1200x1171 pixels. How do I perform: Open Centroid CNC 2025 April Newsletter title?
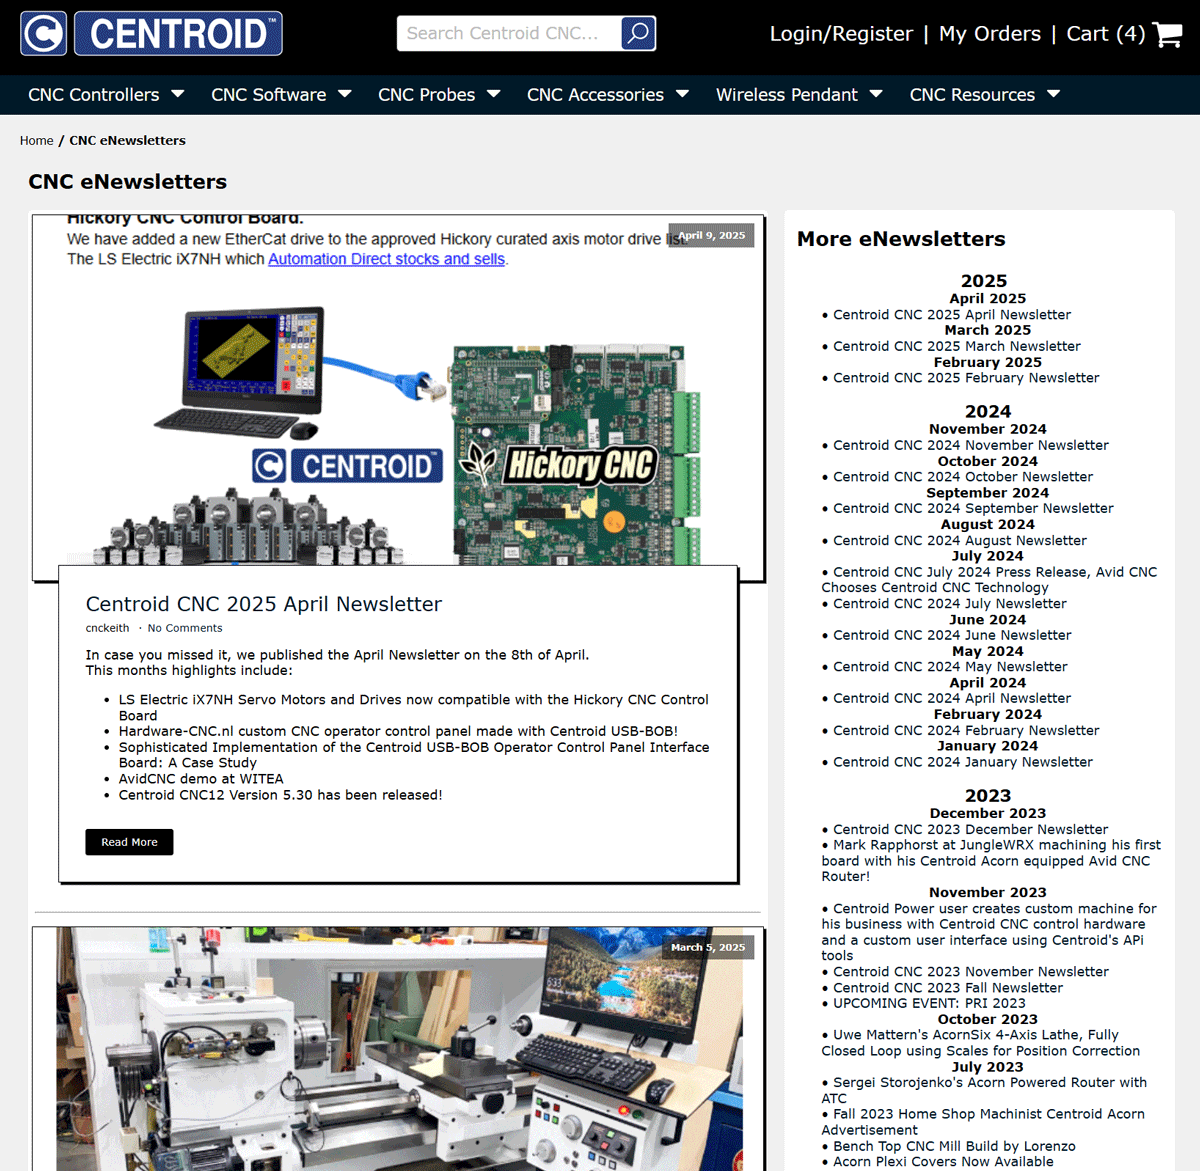click(x=263, y=604)
